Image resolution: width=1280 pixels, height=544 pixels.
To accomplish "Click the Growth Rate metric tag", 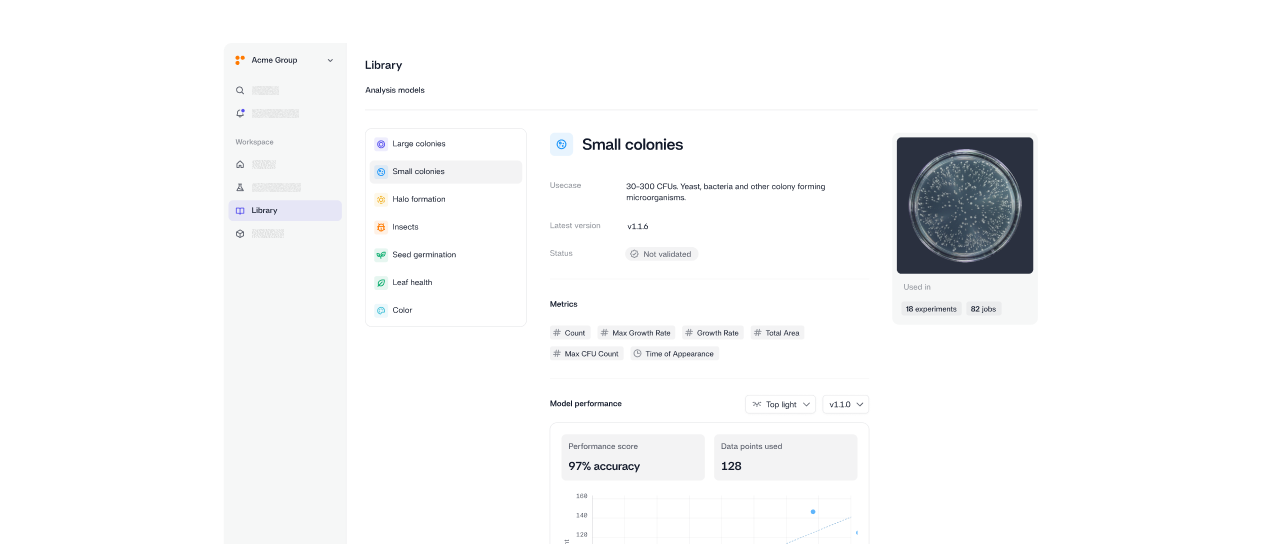I will tap(713, 333).
